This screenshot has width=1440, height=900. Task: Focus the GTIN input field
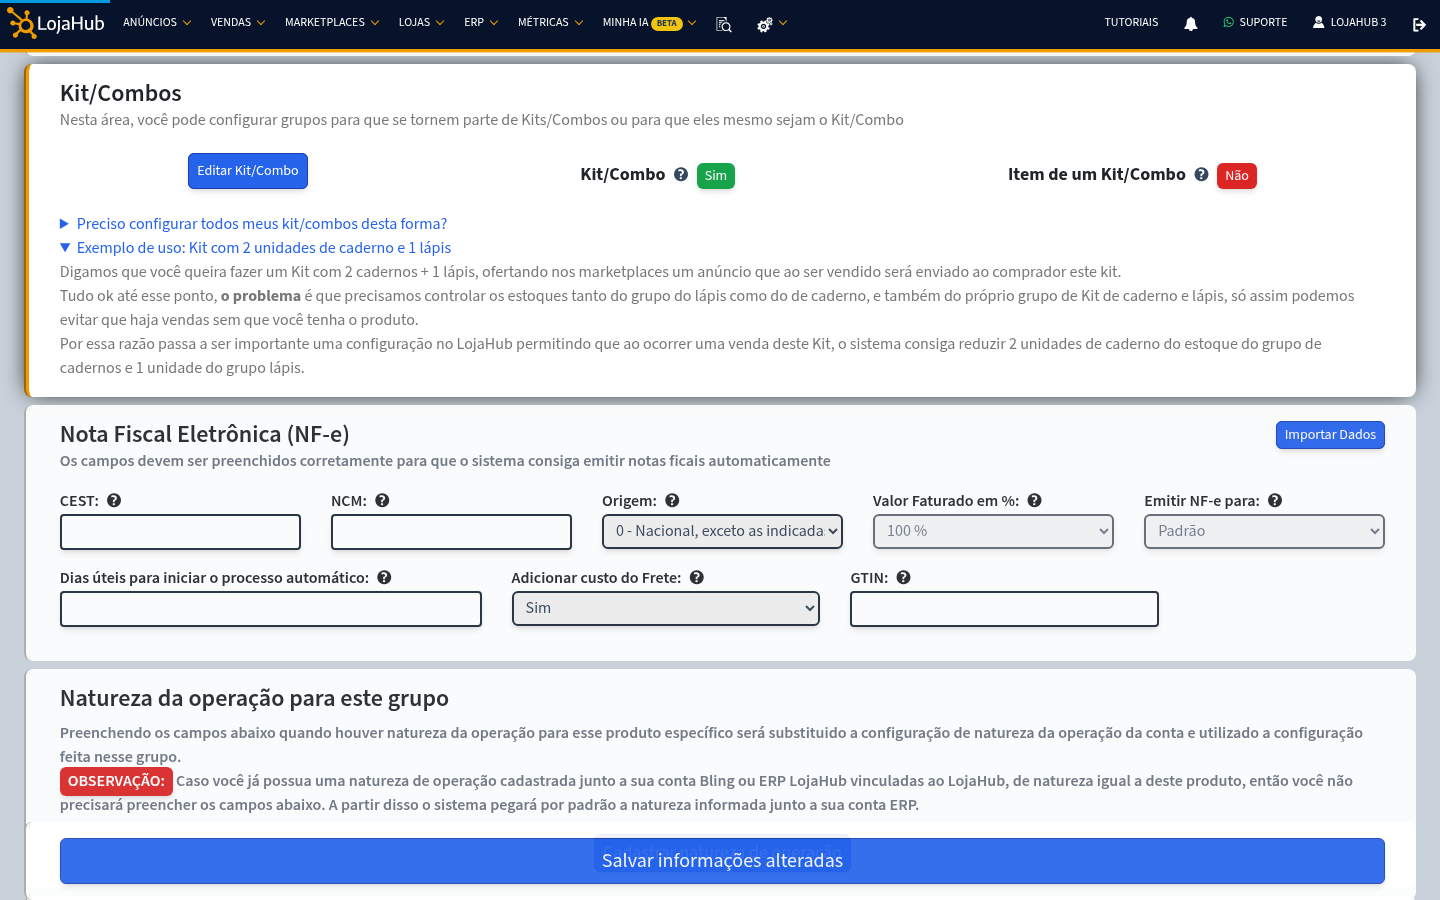1004,609
